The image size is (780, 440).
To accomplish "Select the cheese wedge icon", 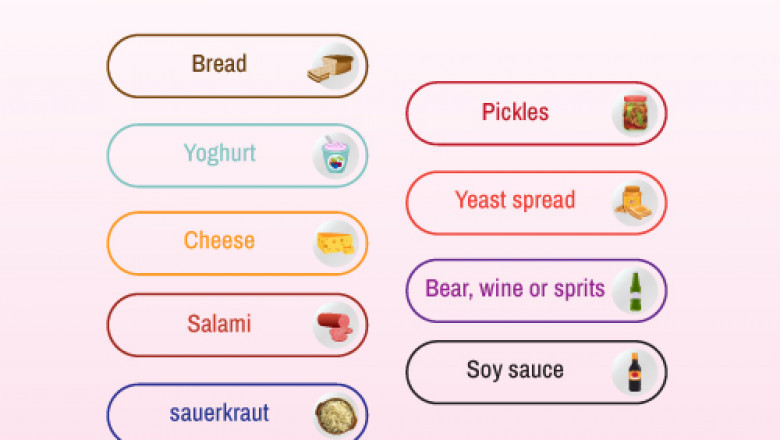I will (335, 243).
